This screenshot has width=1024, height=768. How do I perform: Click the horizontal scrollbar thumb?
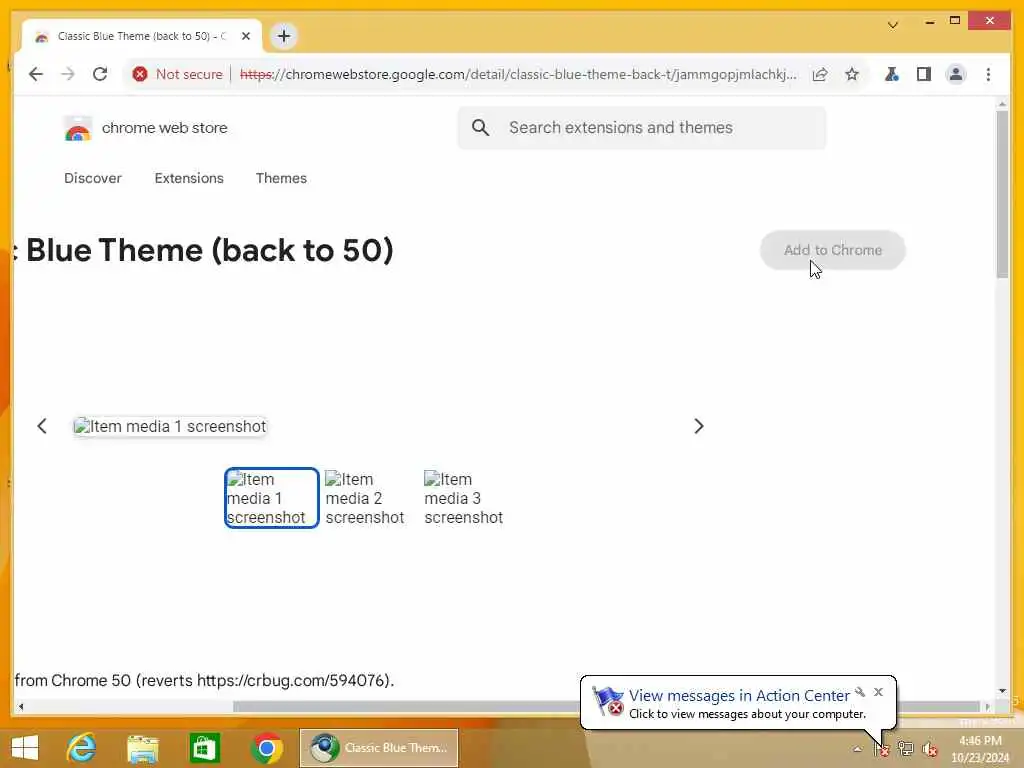coord(606,707)
